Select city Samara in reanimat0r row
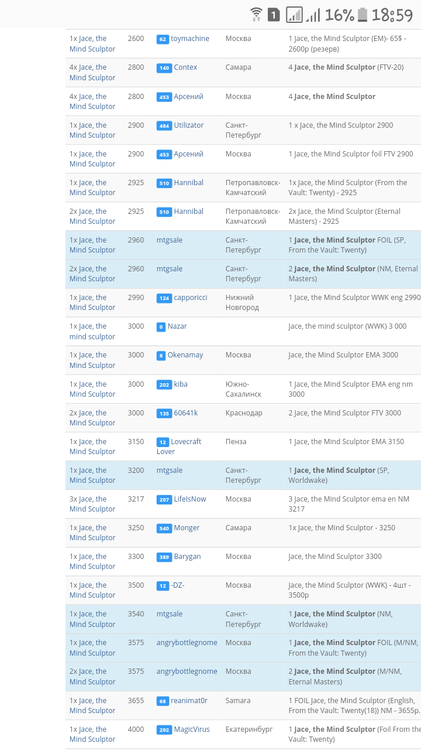The image size is (421, 750). click(238, 701)
